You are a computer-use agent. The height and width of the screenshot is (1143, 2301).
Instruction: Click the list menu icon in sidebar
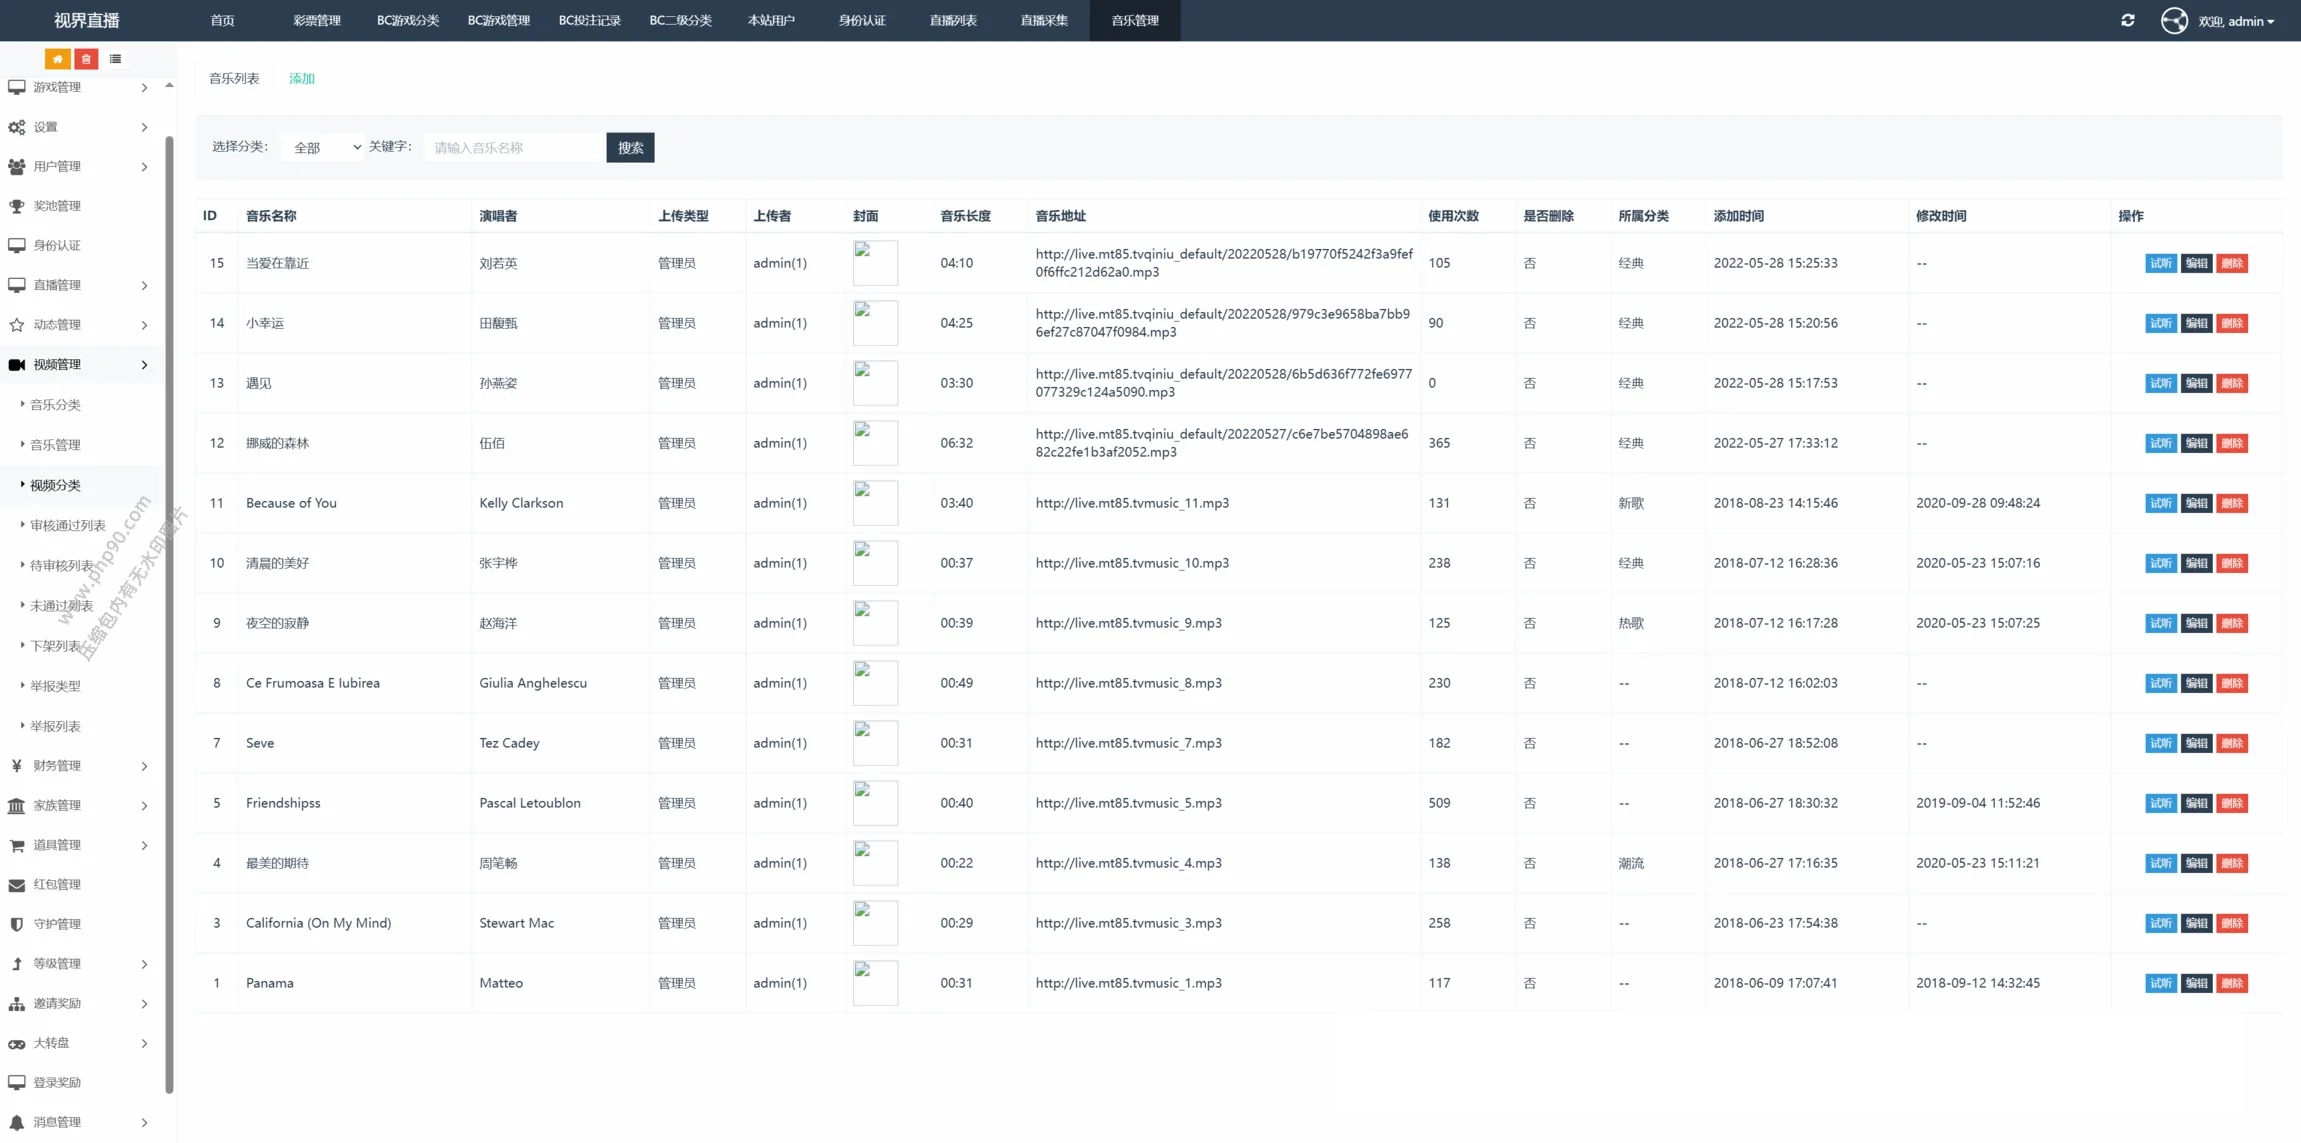115,59
